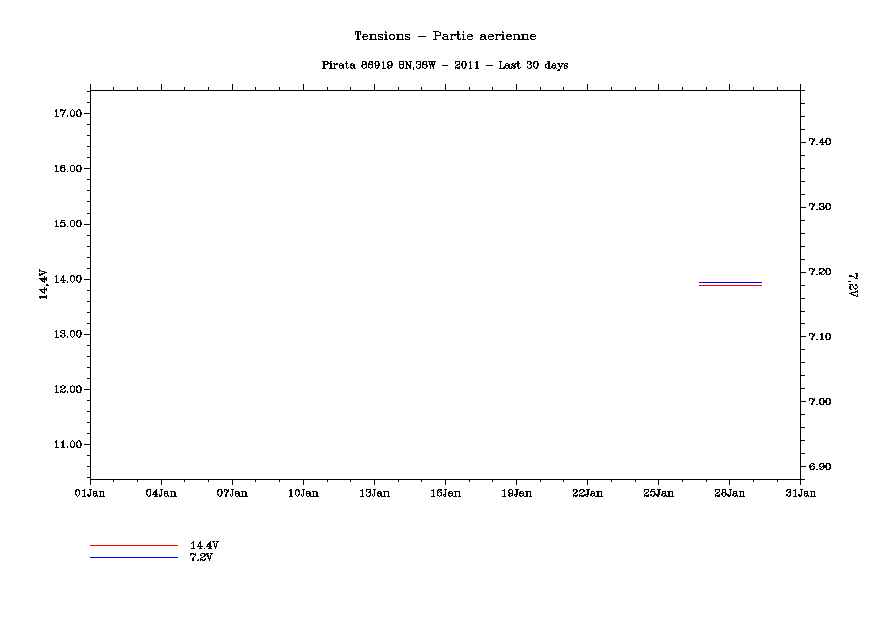This screenshot has width=891, height=630.
Task: Click the rotated right axis label '7.2V'
Action: [853, 285]
